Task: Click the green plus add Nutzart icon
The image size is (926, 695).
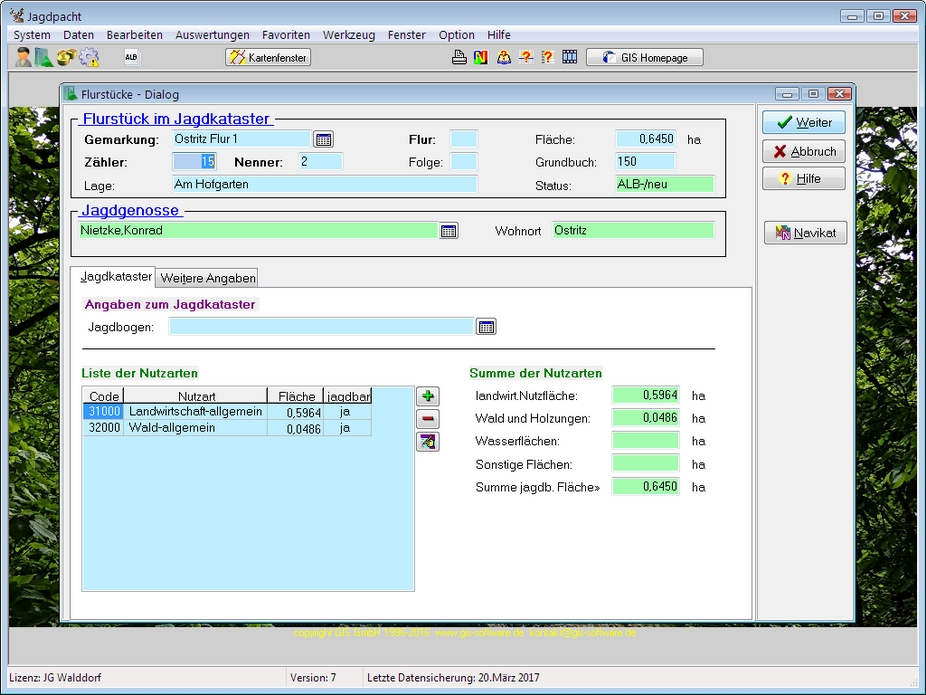Action: coord(428,397)
